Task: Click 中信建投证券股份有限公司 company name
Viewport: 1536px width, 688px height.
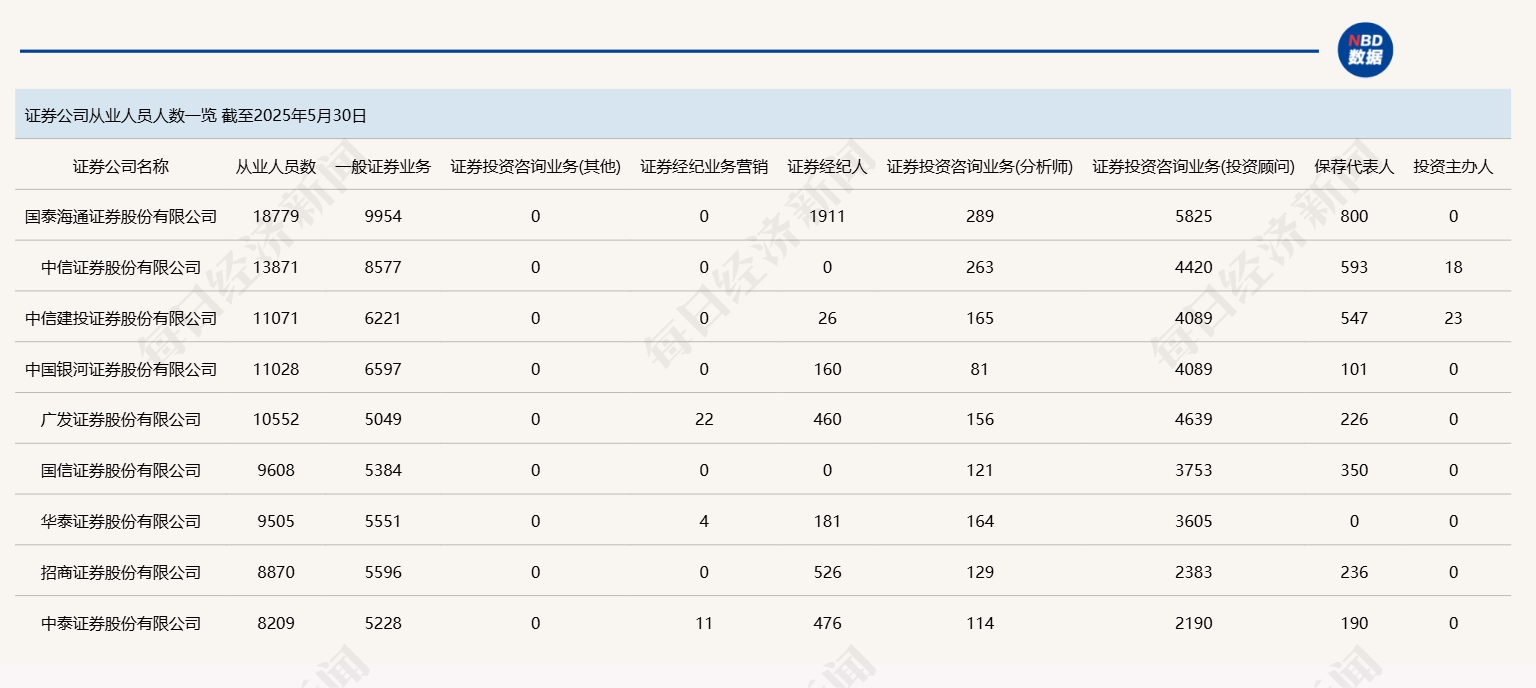Action: (x=121, y=319)
